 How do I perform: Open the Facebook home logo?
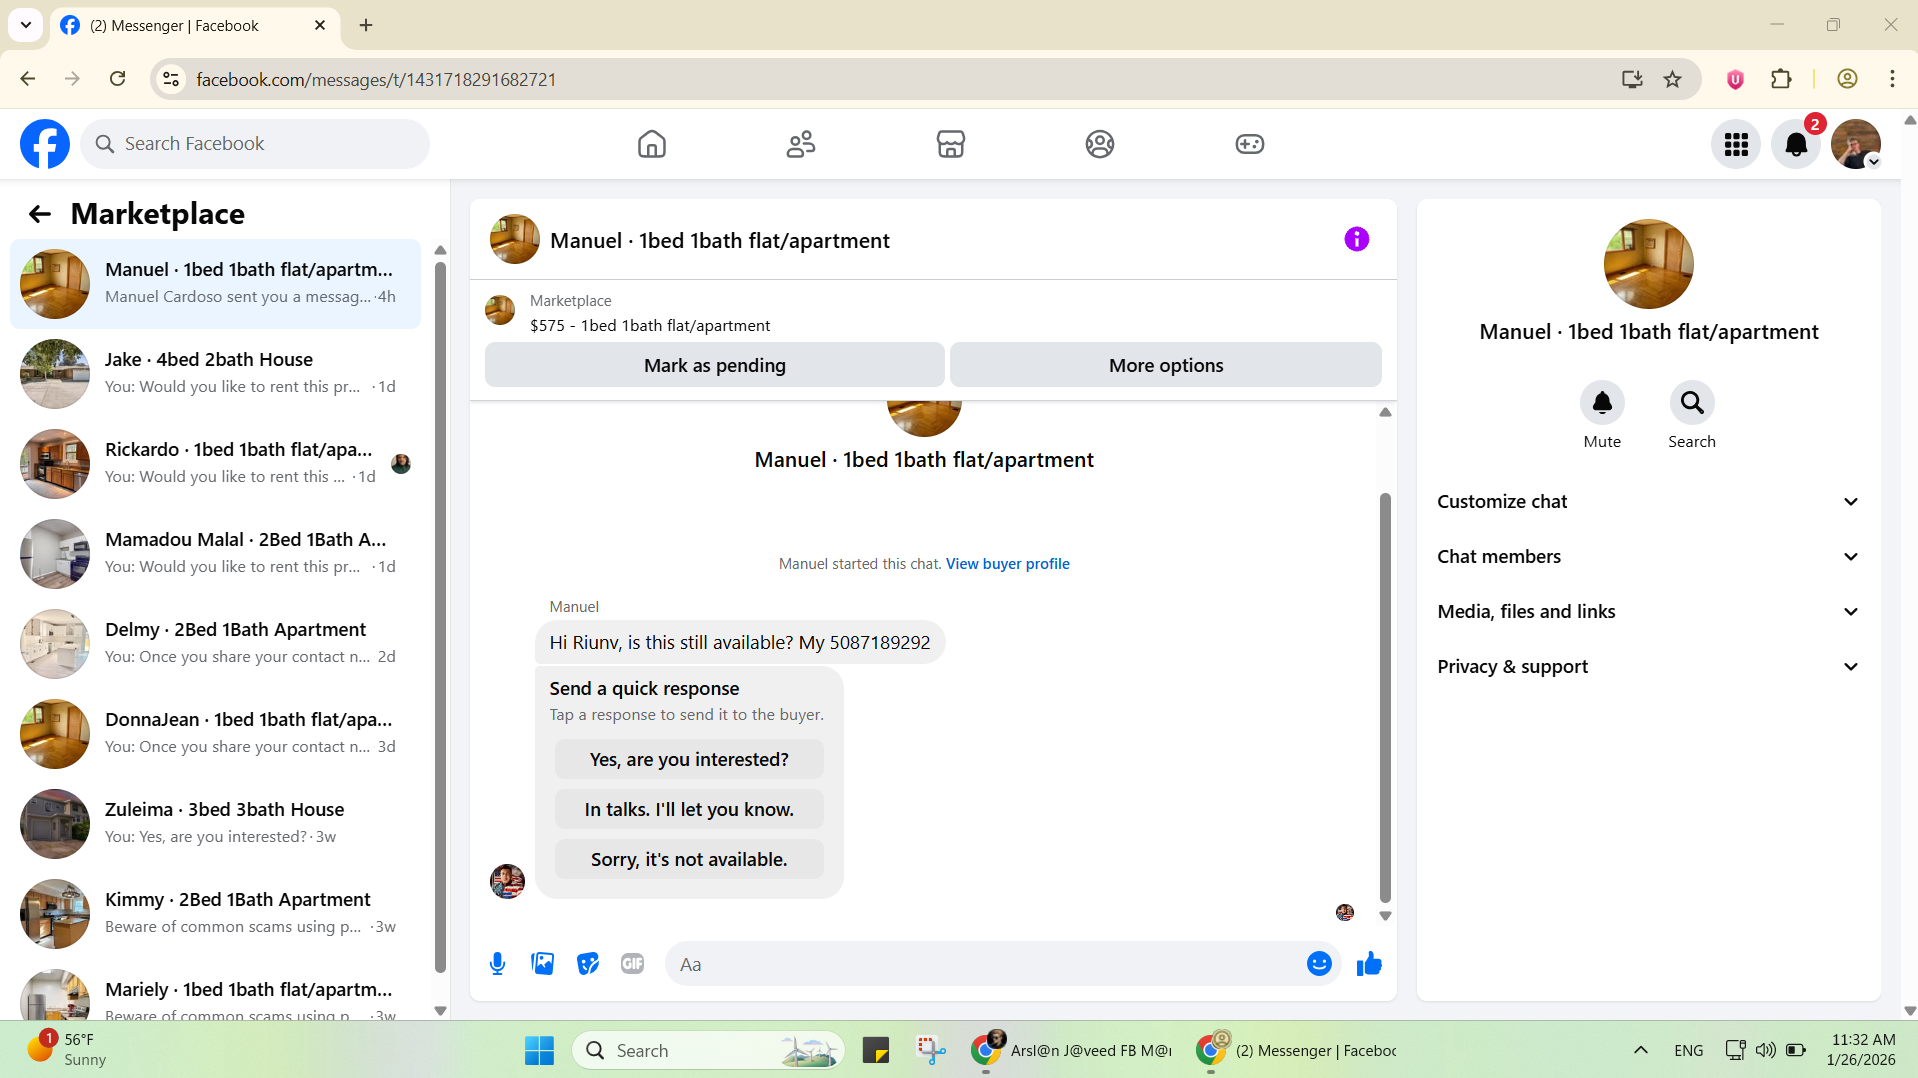click(x=45, y=144)
